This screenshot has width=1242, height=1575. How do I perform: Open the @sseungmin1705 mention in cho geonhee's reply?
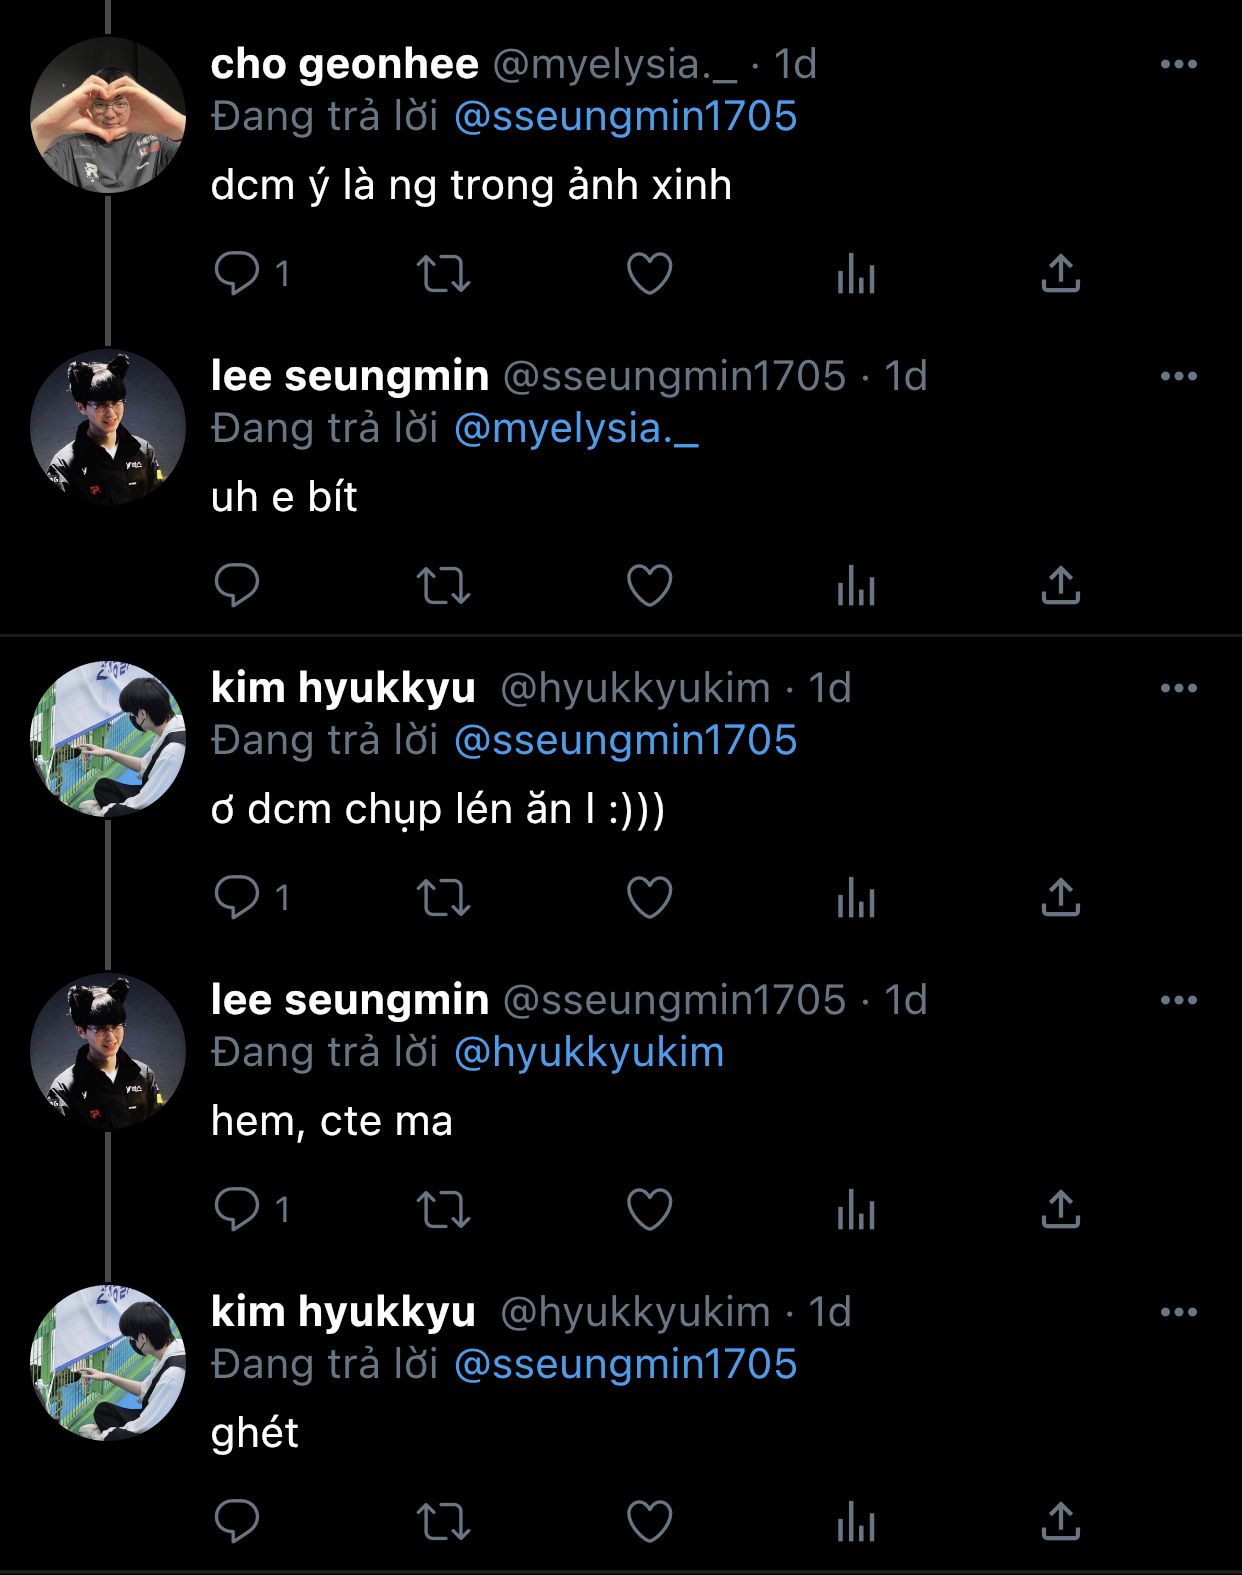click(x=625, y=117)
